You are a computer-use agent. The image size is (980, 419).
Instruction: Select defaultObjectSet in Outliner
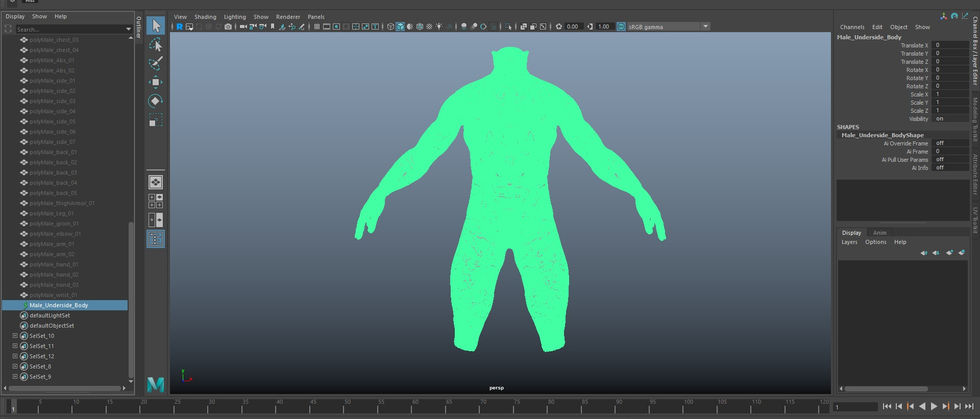click(x=52, y=326)
